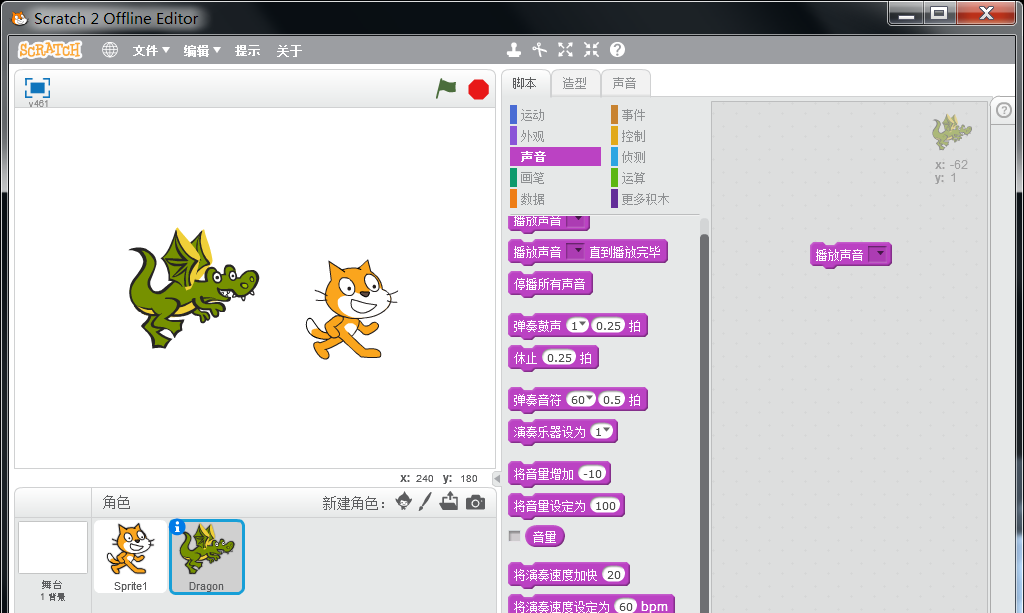
Task: Click the cat sprite on the stage
Action: click(x=351, y=309)
